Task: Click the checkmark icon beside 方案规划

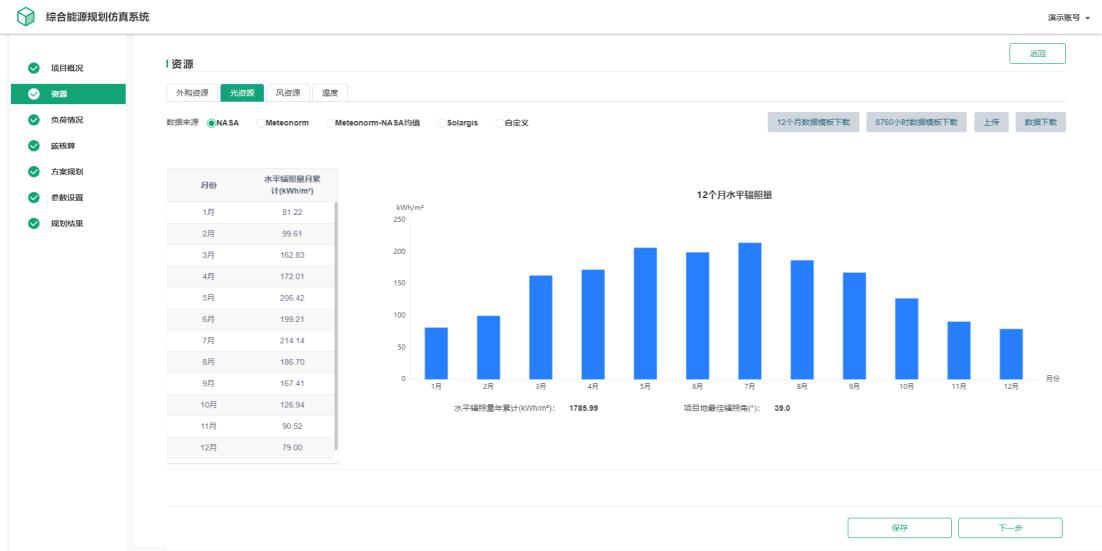Action: tap(34, 172)
